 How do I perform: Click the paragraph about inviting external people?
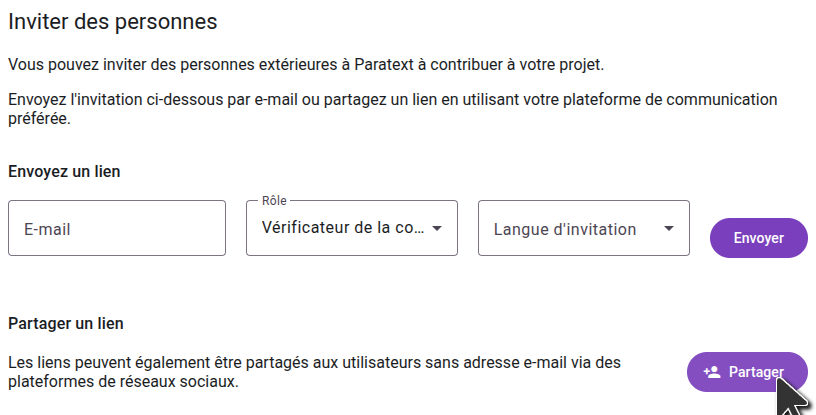click(x=306, y=65)
